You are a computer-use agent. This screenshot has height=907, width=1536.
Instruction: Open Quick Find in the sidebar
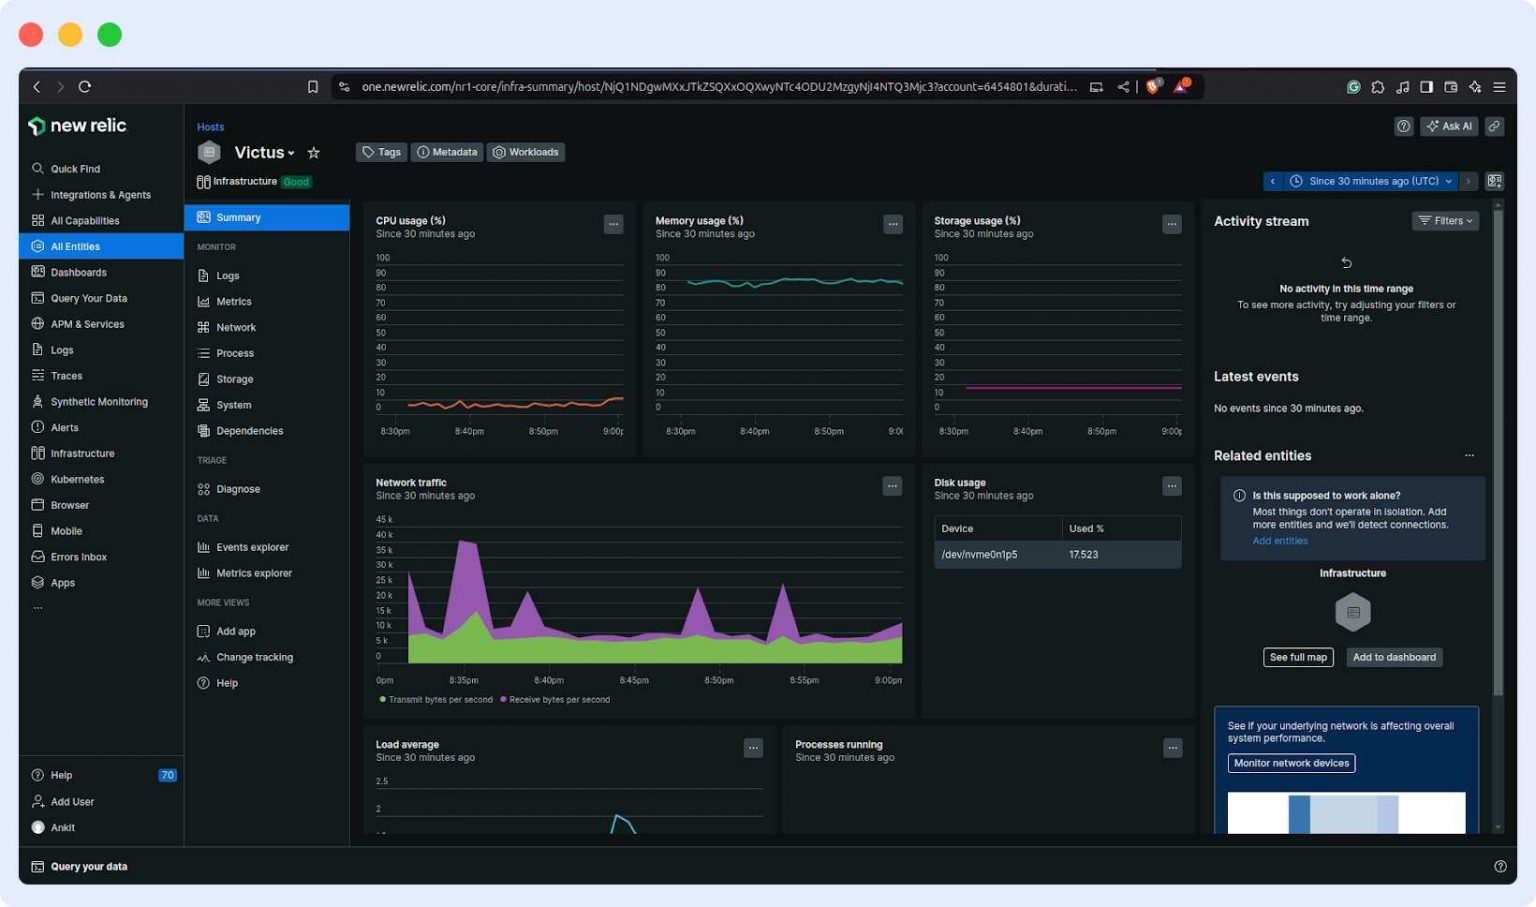click(x=75, y=168)
